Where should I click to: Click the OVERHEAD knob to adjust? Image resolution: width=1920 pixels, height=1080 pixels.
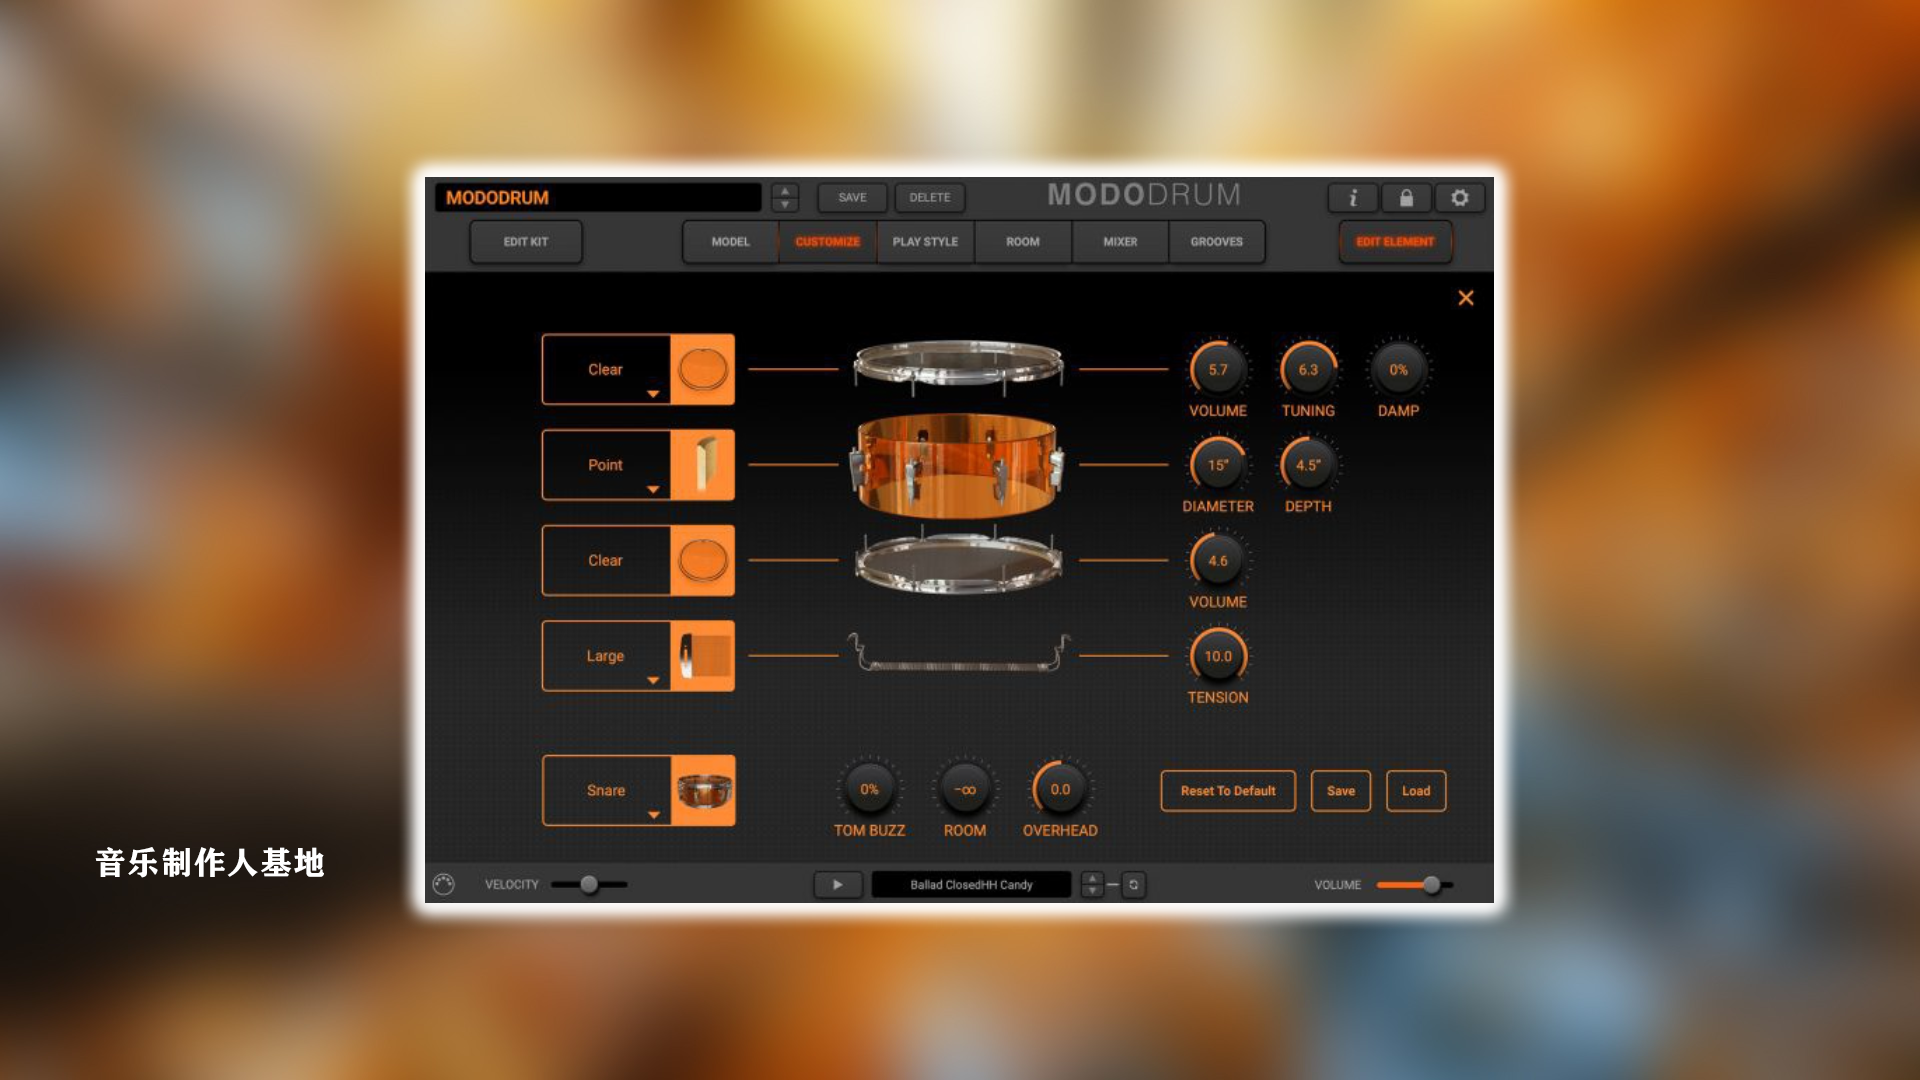pos(1058,790)
